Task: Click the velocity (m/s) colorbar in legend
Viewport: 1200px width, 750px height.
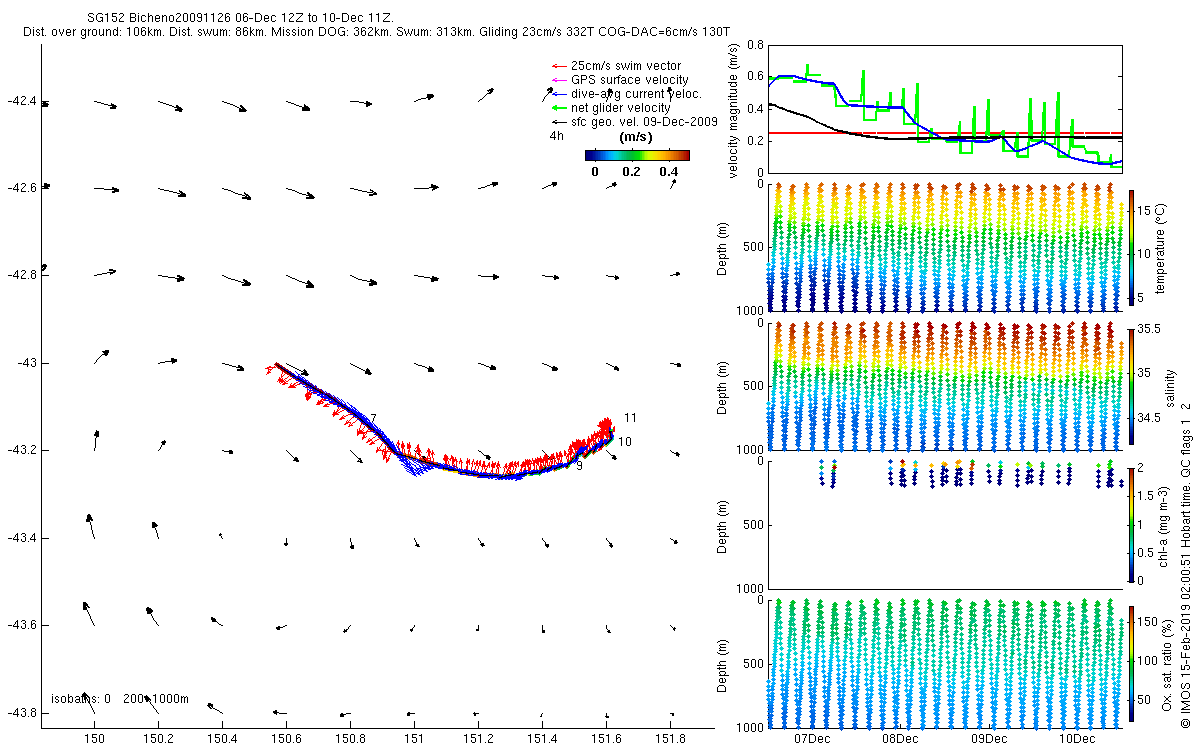Action: (637, 155)
